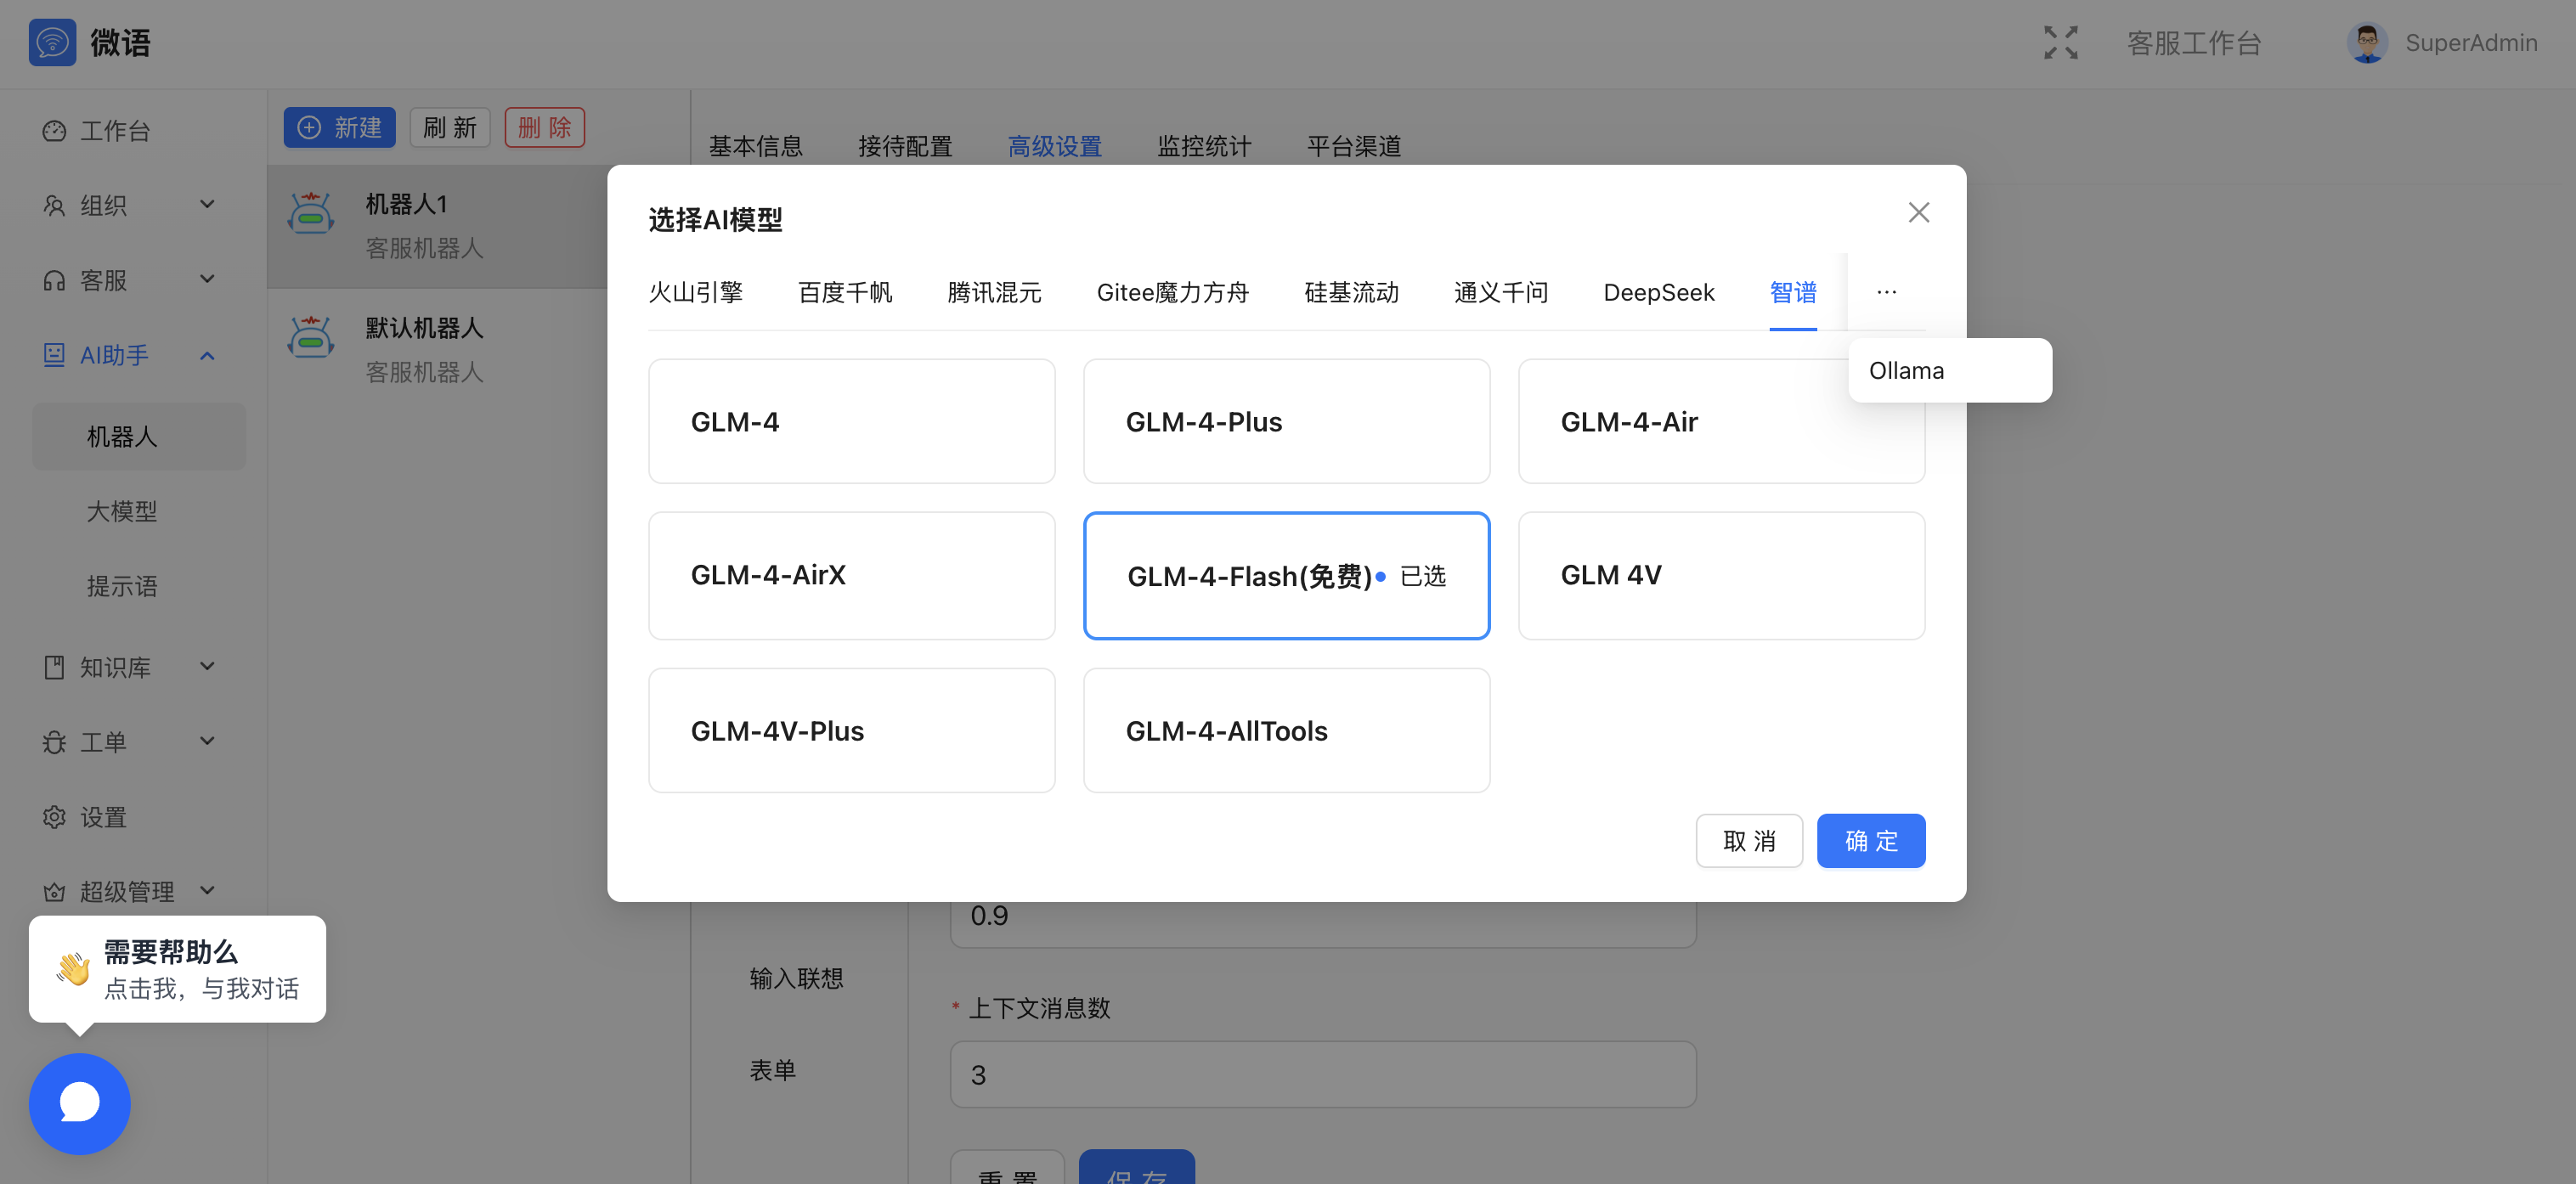Collapse the AI助手 menu chevron

(207, 355)
